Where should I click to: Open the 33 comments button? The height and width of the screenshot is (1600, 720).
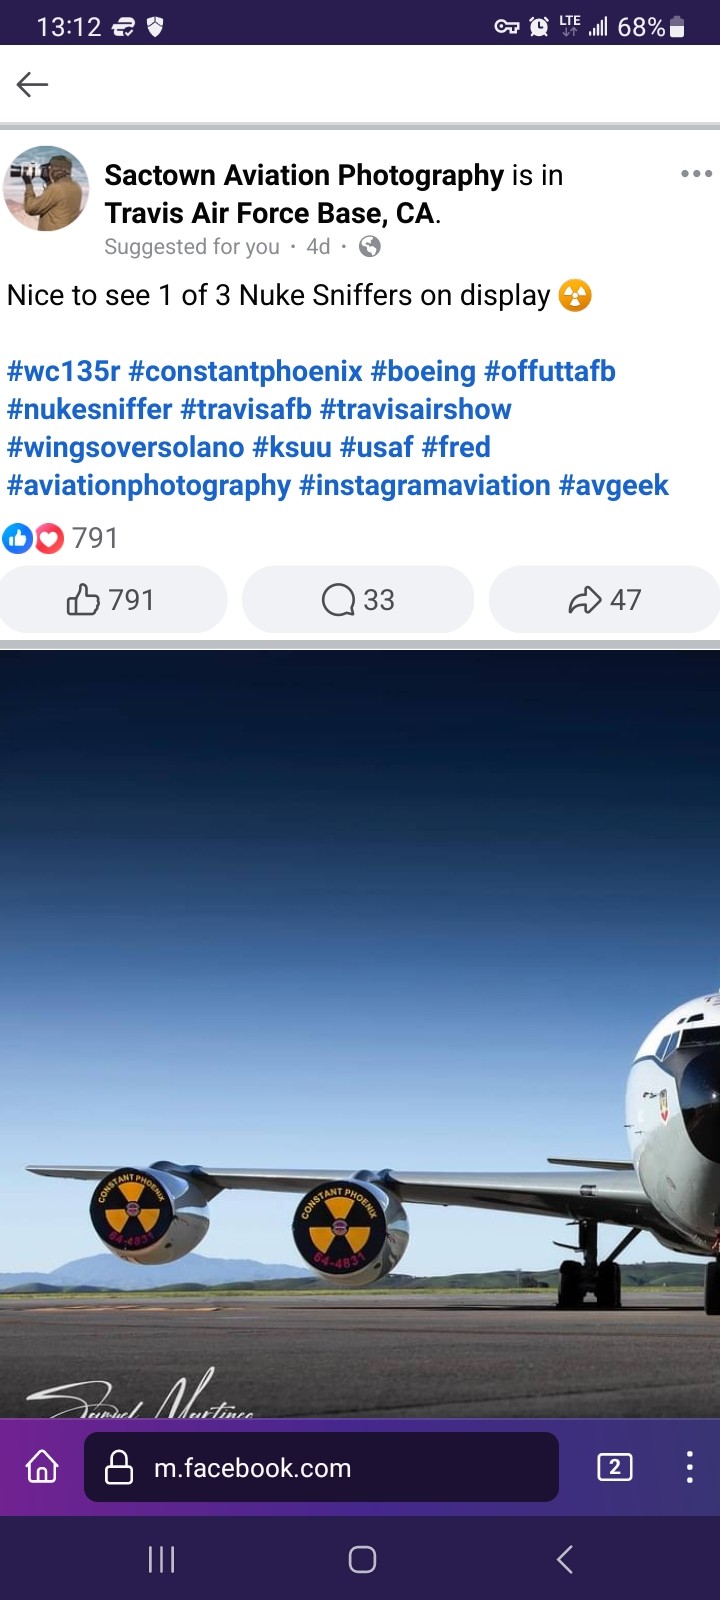pos(358,599)
